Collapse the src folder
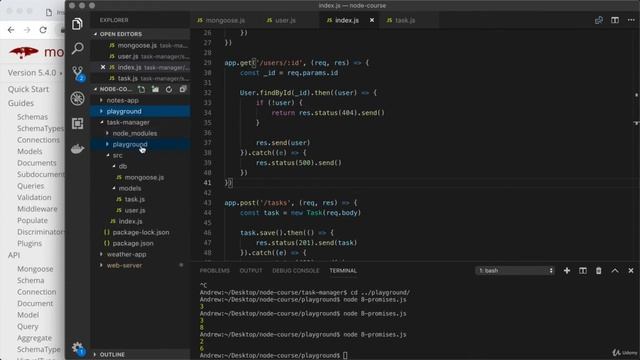 (x=140, y=156)
